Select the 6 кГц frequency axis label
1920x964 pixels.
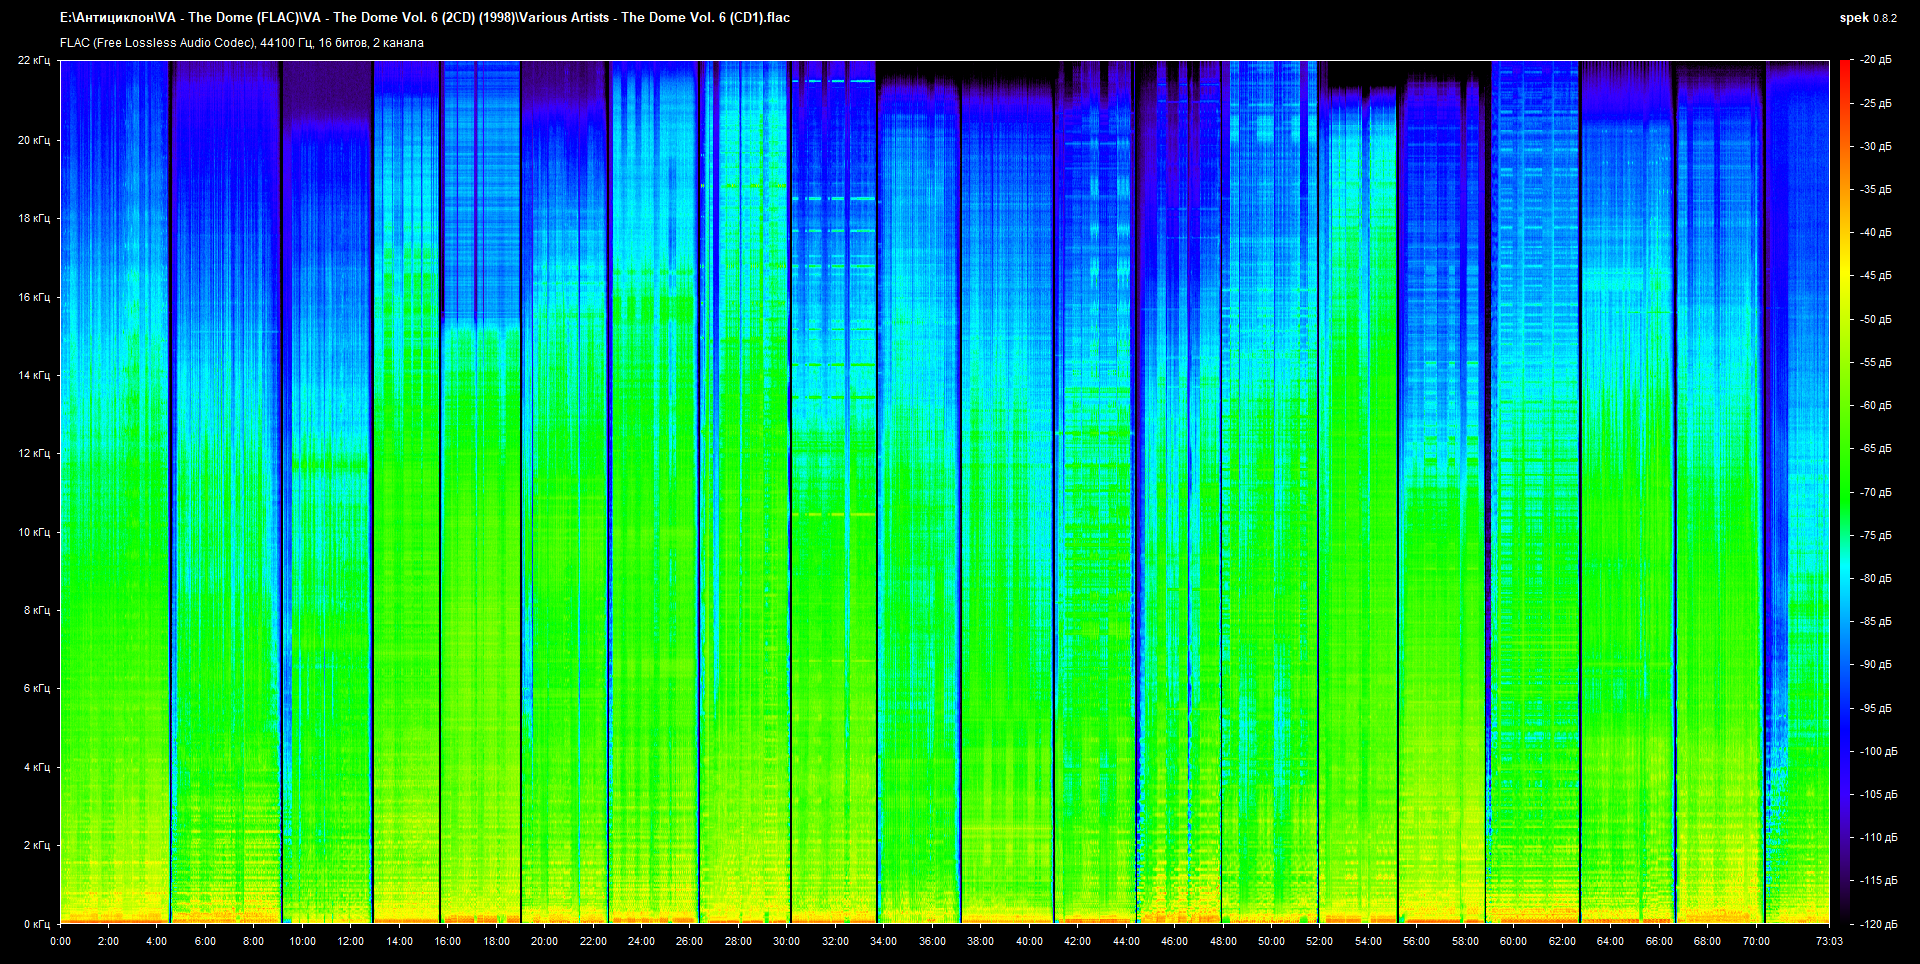pyautogui.click(x=36, y=688)
